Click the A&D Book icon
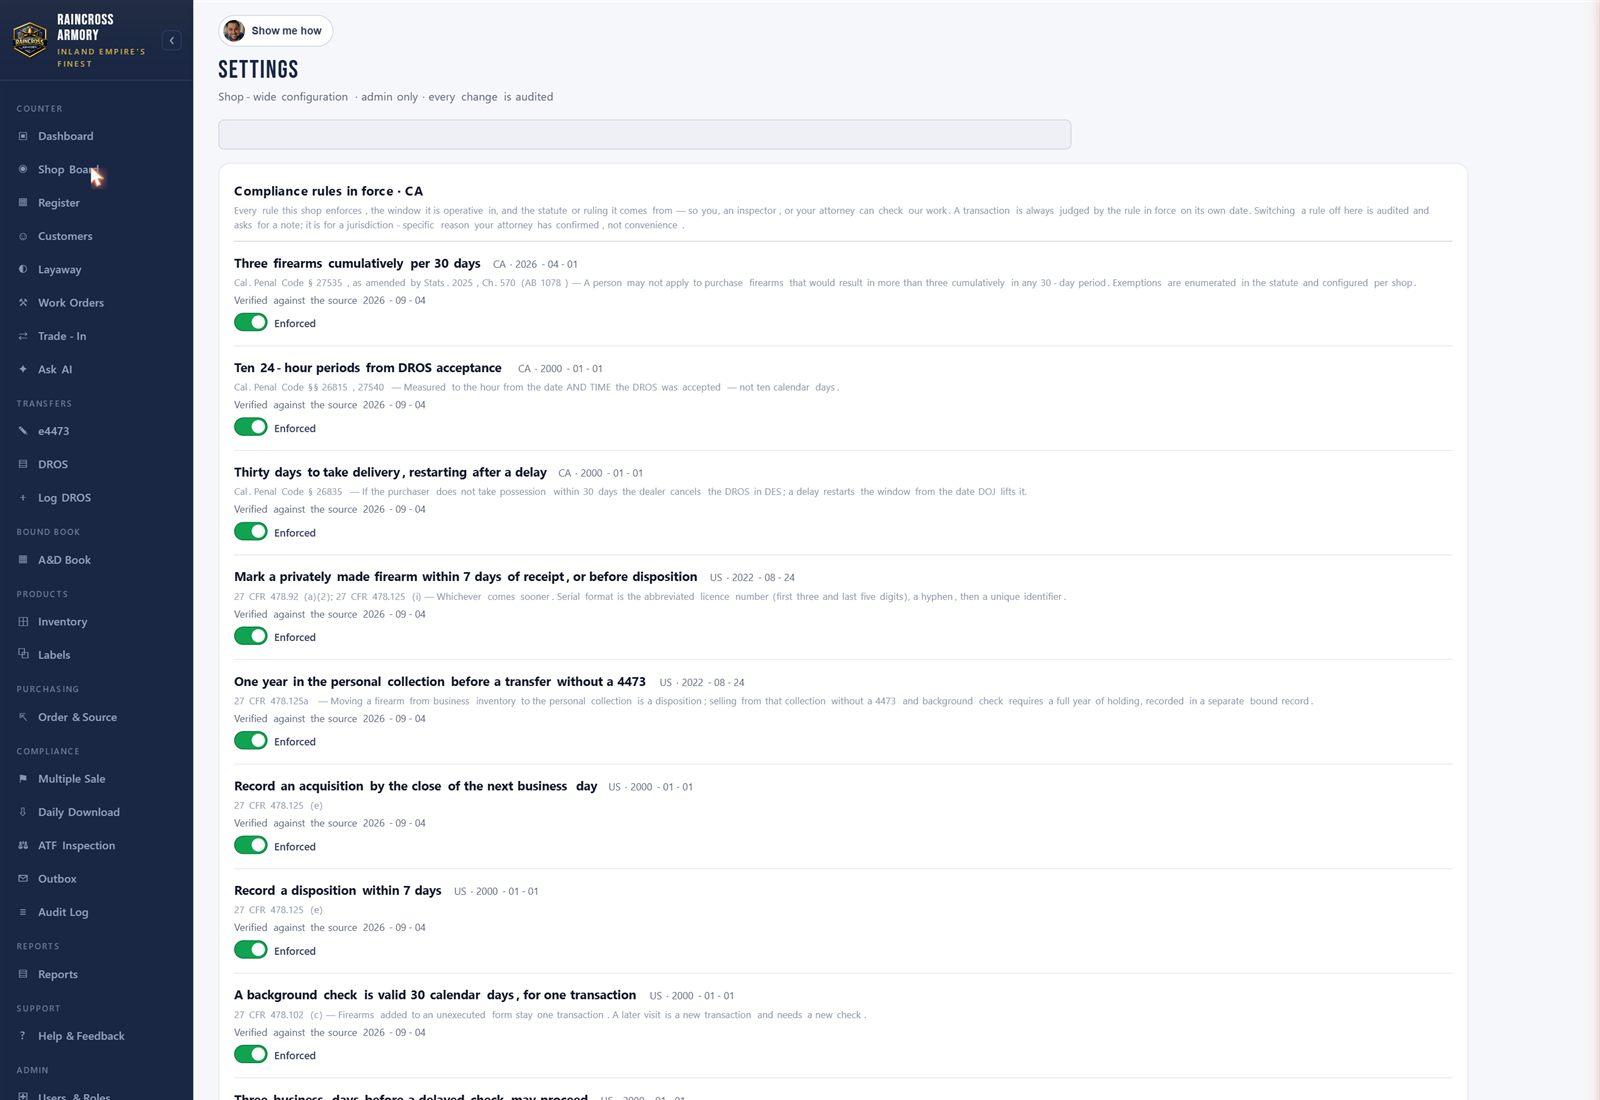 23,560
